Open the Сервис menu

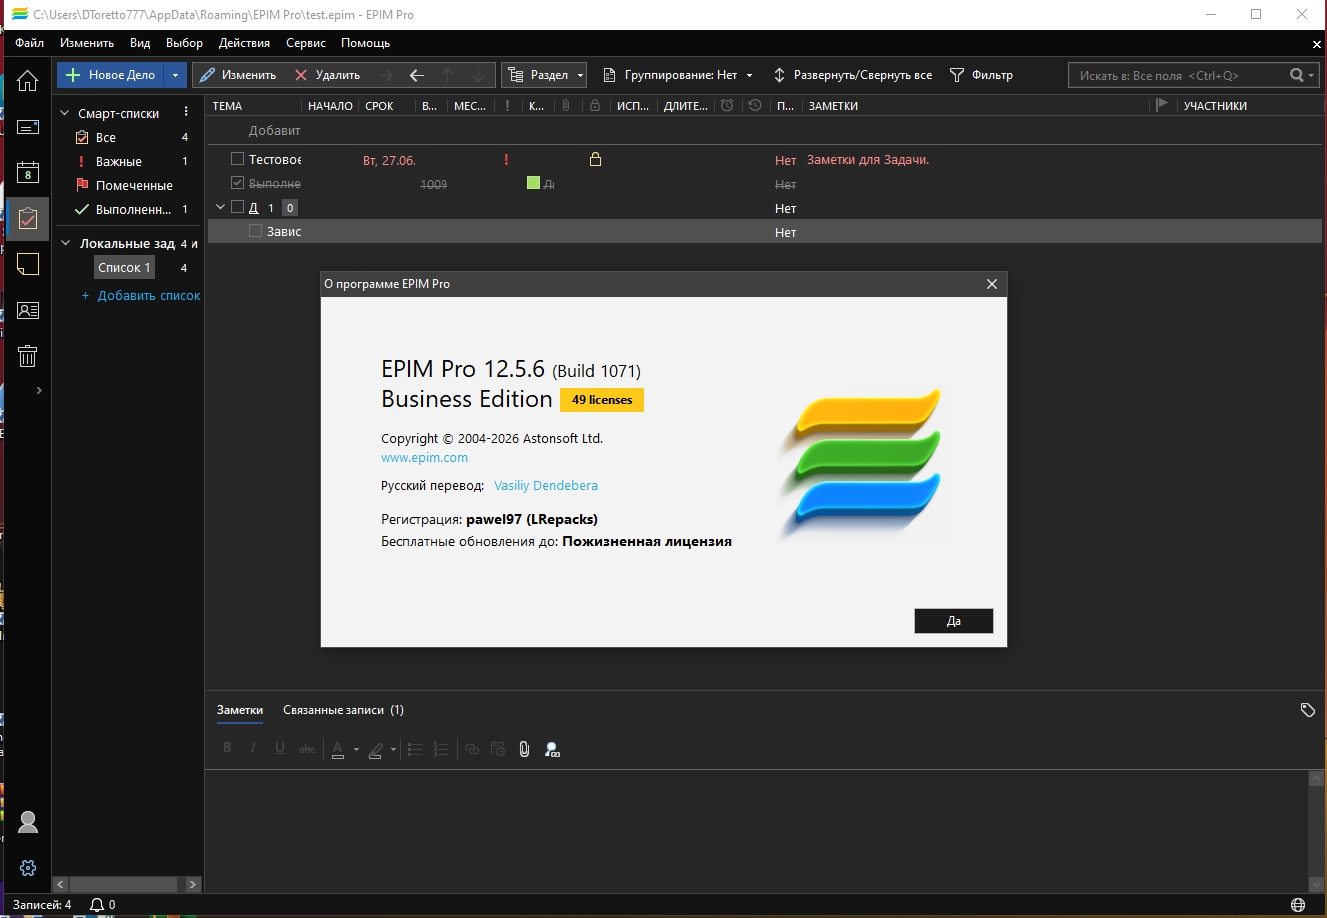(x=305, y=43)
